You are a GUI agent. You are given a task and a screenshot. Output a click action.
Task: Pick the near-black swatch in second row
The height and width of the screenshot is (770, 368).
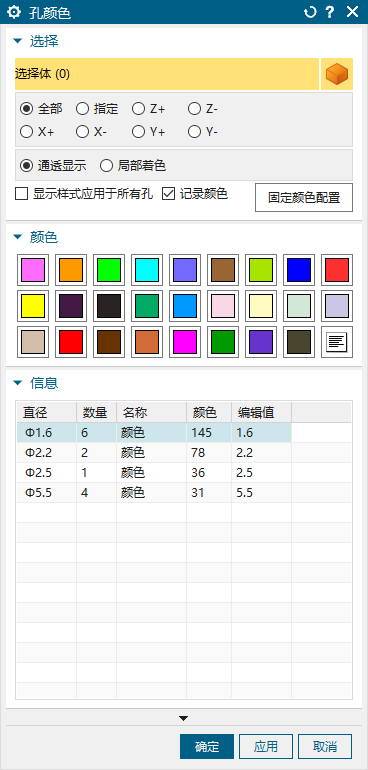tap(109, 306)
